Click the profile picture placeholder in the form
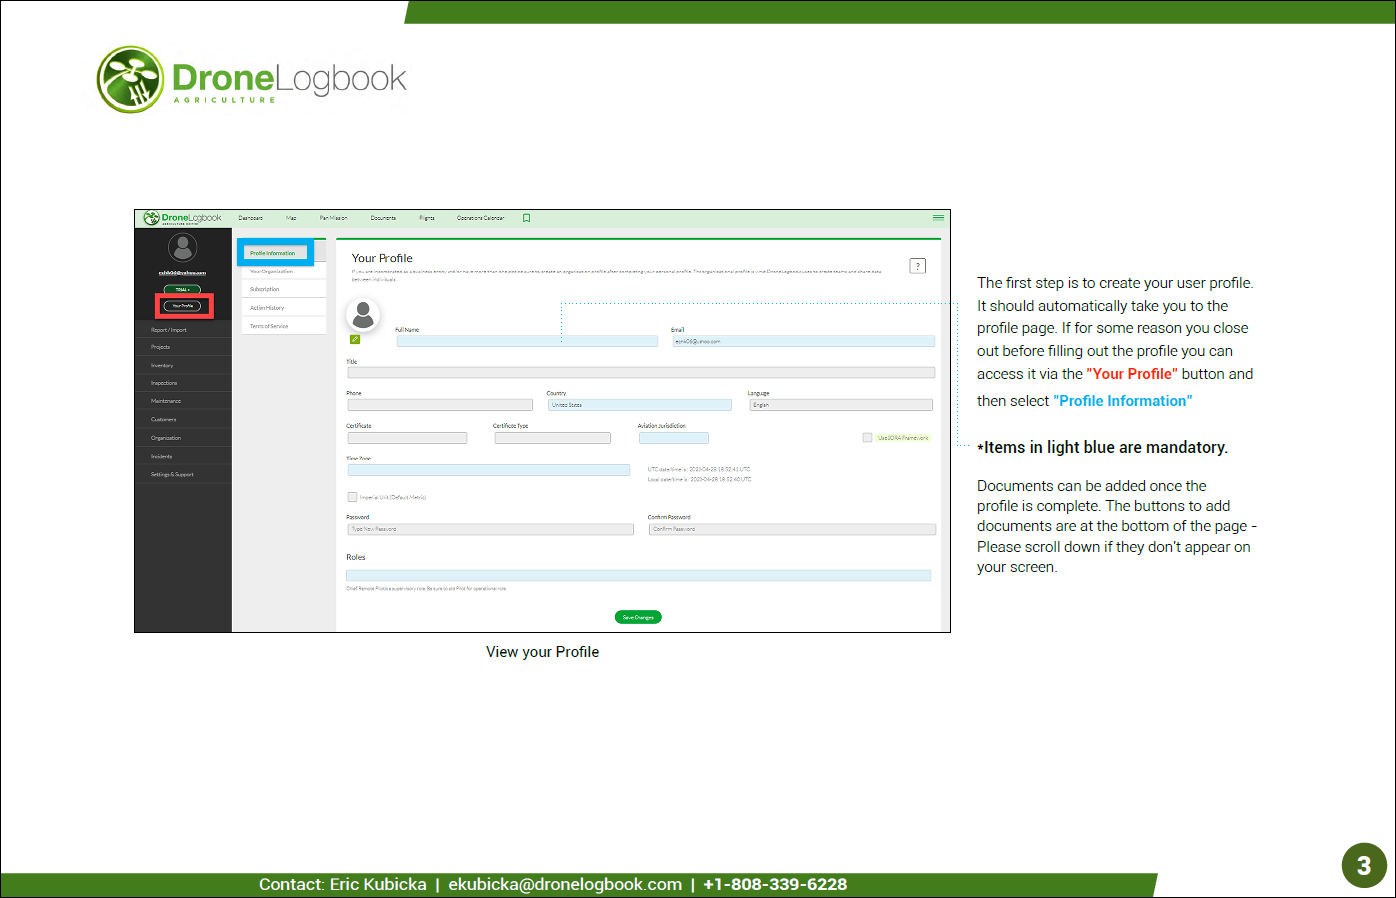 [x=363, y=314]
